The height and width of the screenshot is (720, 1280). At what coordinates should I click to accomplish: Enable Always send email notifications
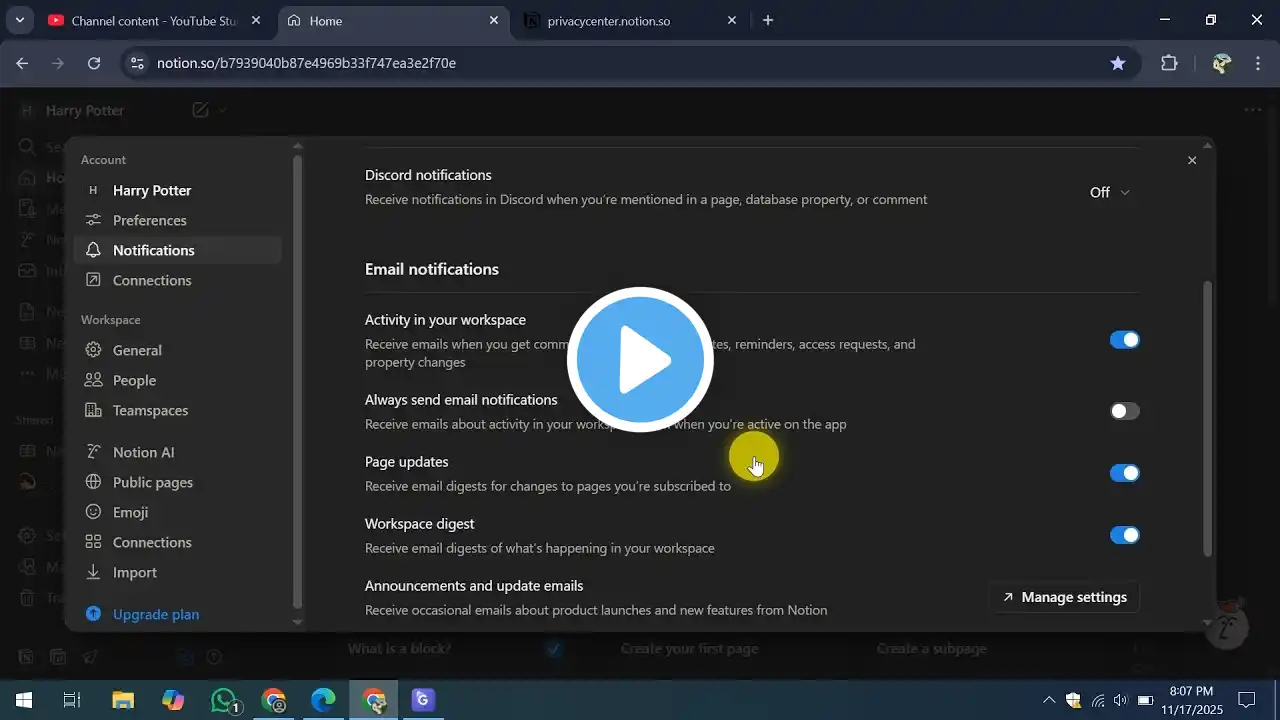1124,411
